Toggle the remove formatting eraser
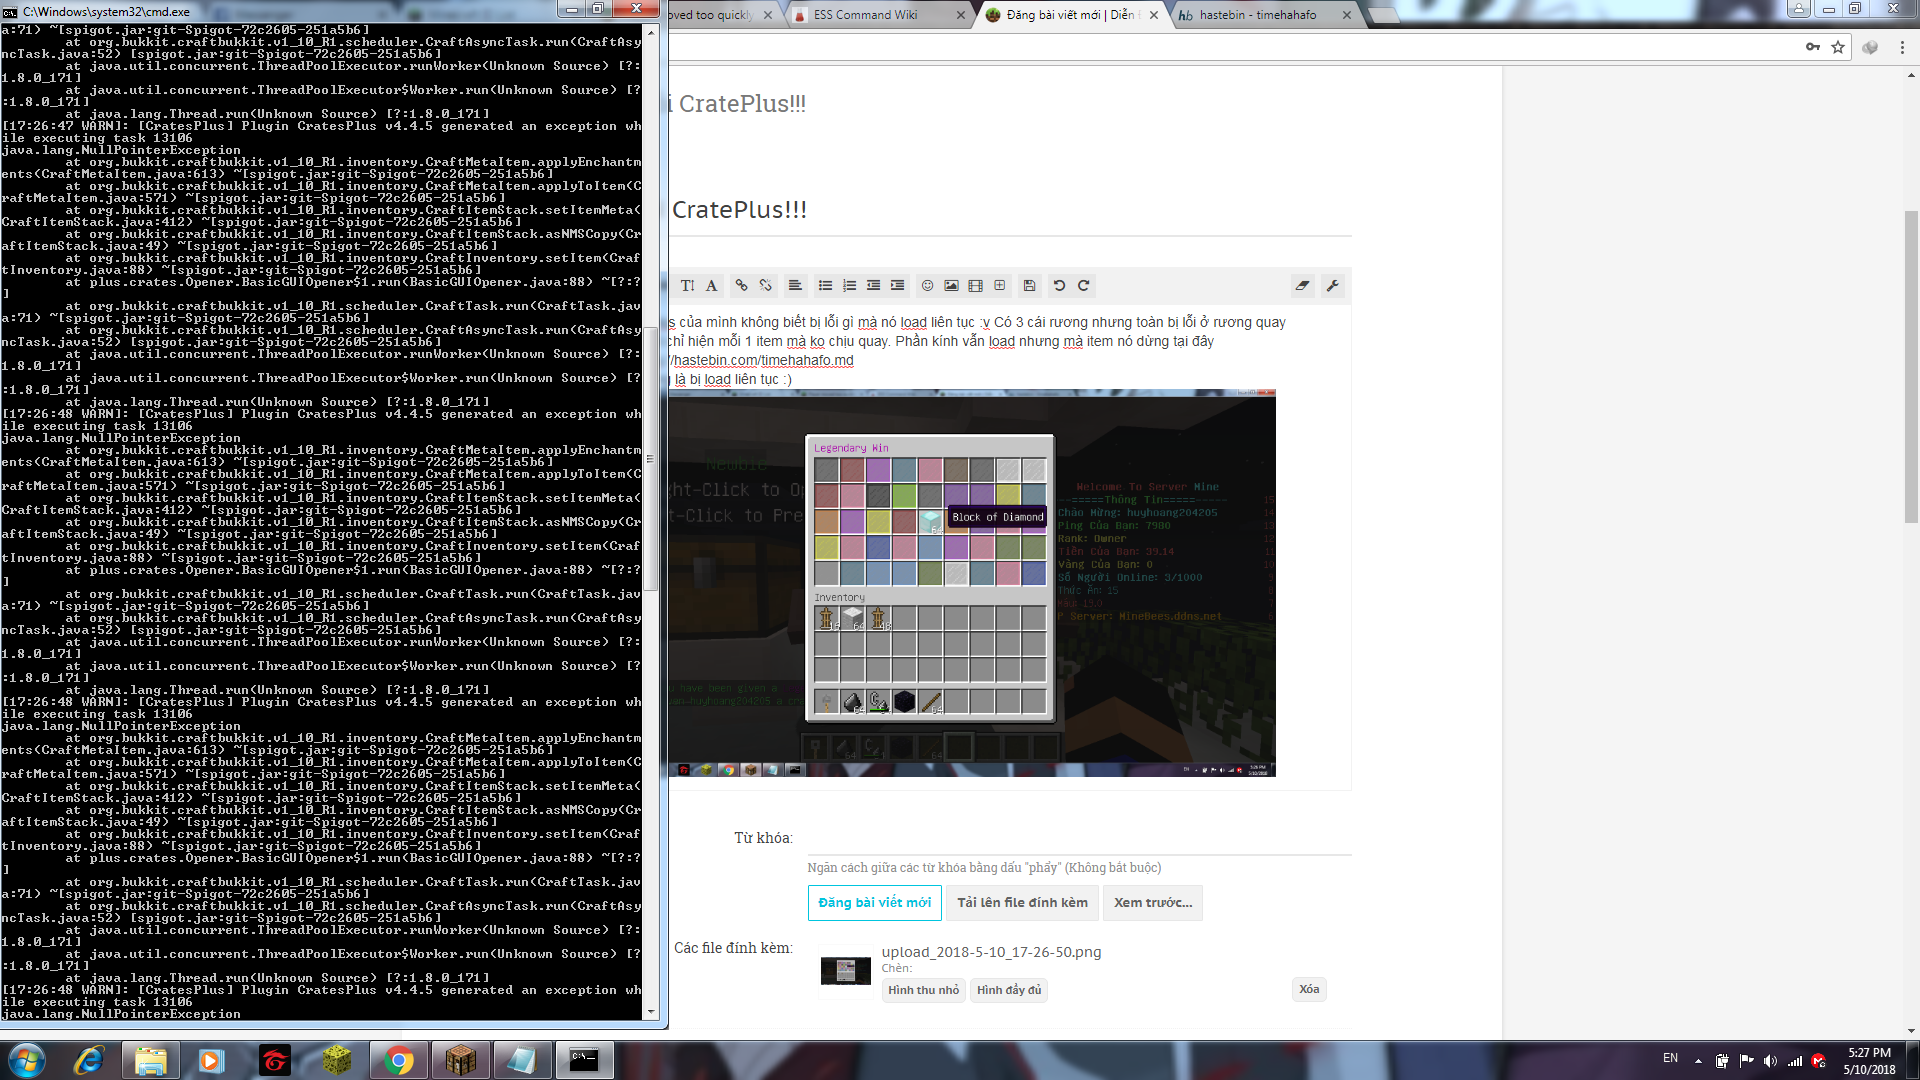The height and width of the screenshot is (1080, 1920). pos(1302,286)
